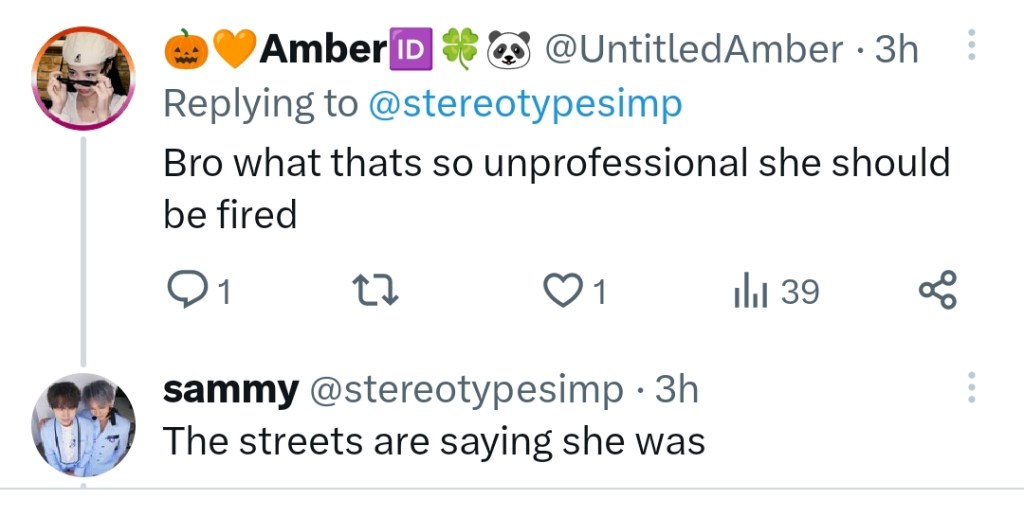Visit the @UntitledAmber handle
This screenshot has width=1024, height=517.
click(693, 48)
